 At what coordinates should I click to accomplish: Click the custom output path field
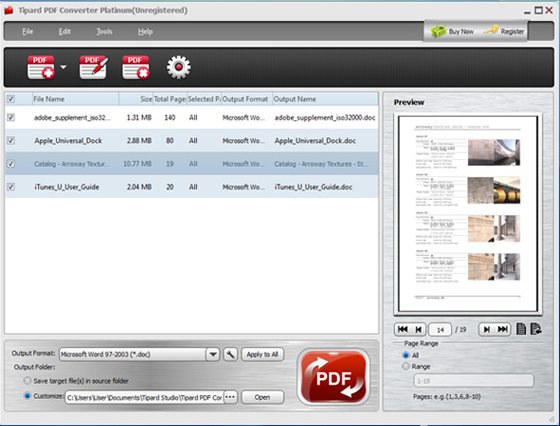tap(144, 397)
